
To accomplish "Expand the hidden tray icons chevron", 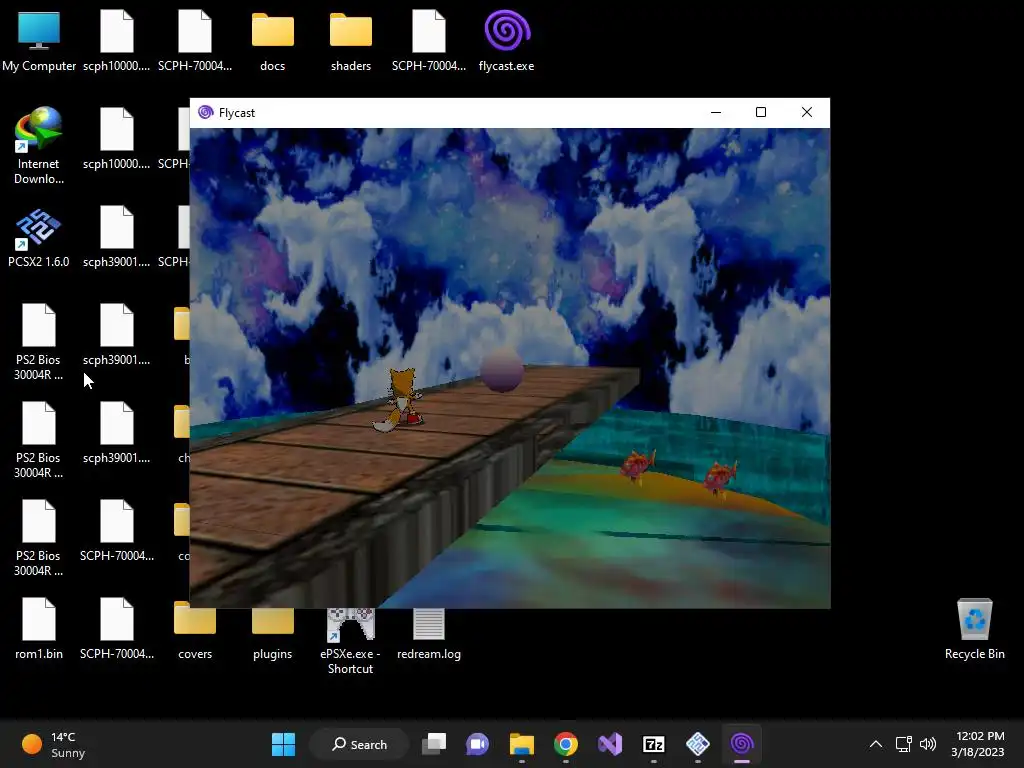I will coord(876,744).
